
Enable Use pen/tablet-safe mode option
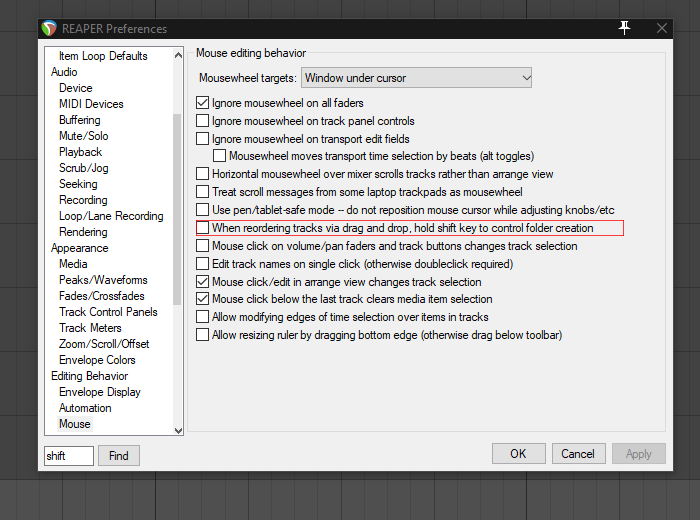click(202, 210)
